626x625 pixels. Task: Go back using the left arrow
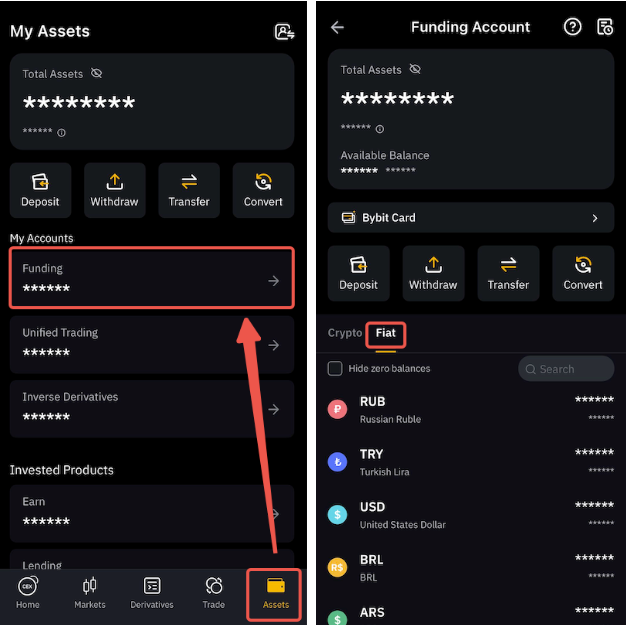[337, 27]
